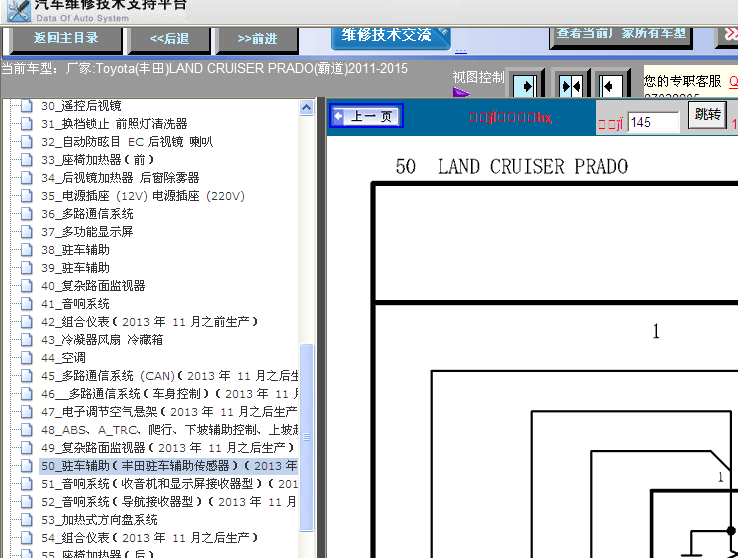Click the diagram title 50 LAND CRUISER PRADO

pyautogui.click(x=512, y=167)
